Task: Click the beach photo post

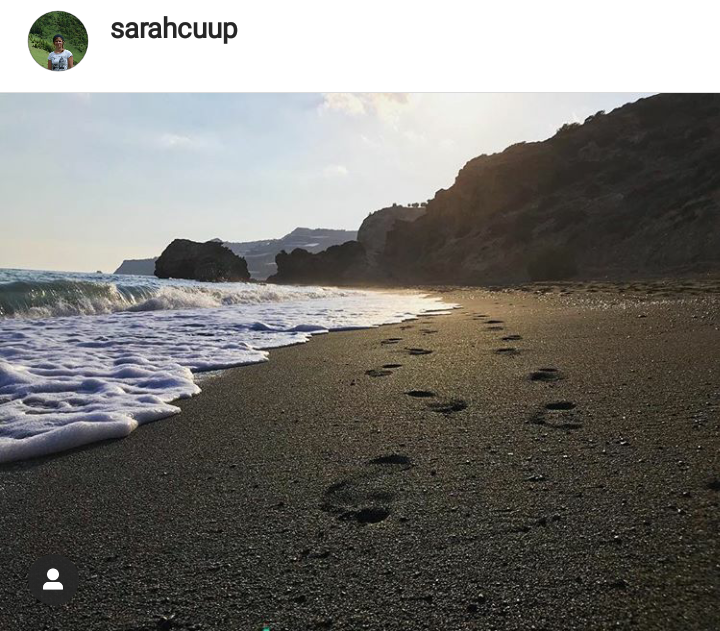Action: point(360,362)
